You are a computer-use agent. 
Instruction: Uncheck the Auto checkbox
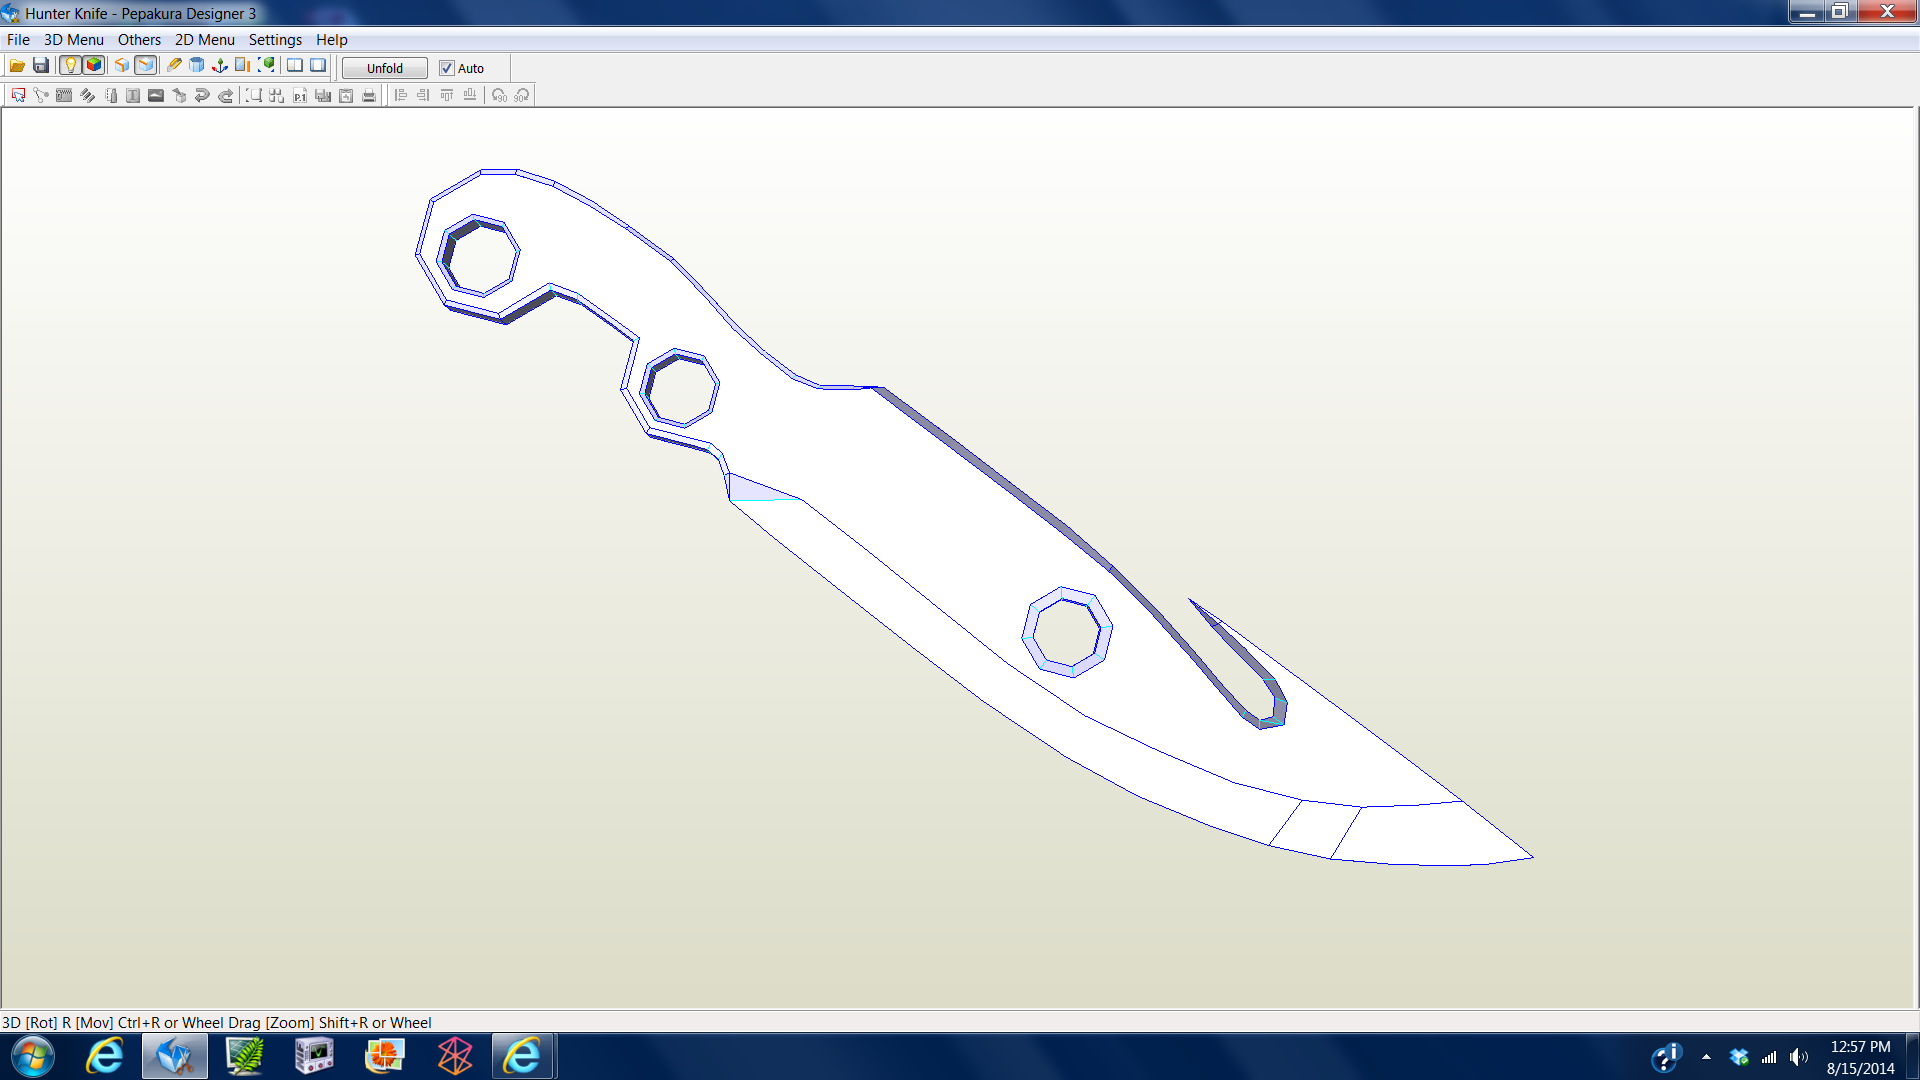click(446, 68)
